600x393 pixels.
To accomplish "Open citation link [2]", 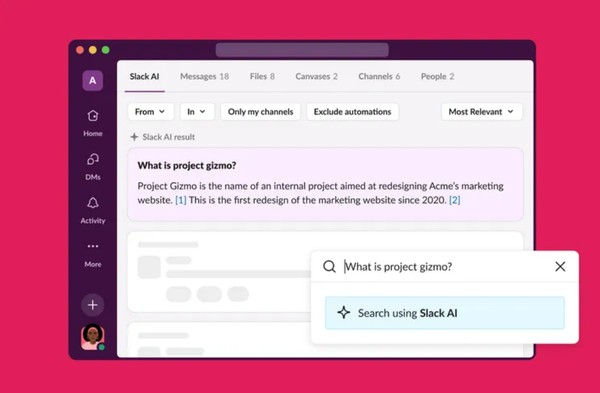I will [x=455, y=200].
